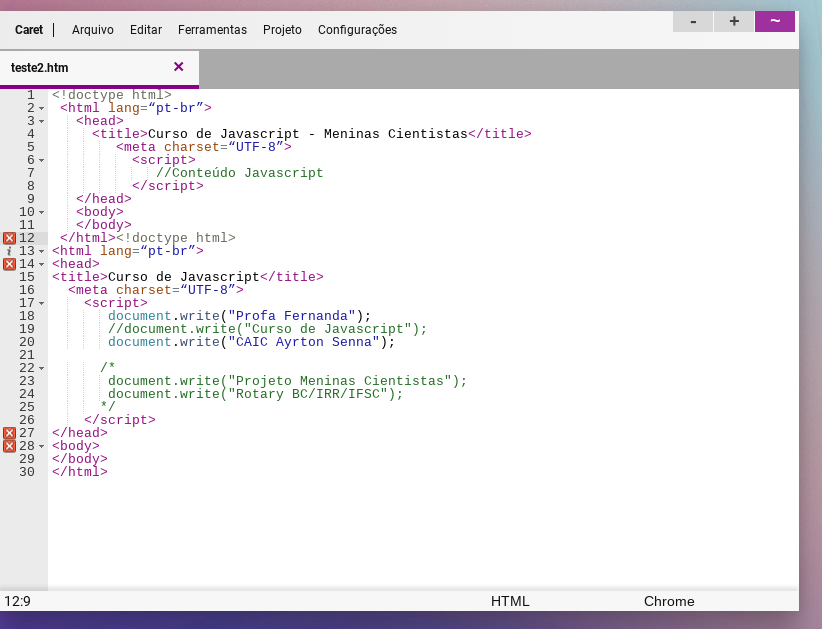Click the info icon on line 13
The image size is (822, 629).
tap(9, 251)
